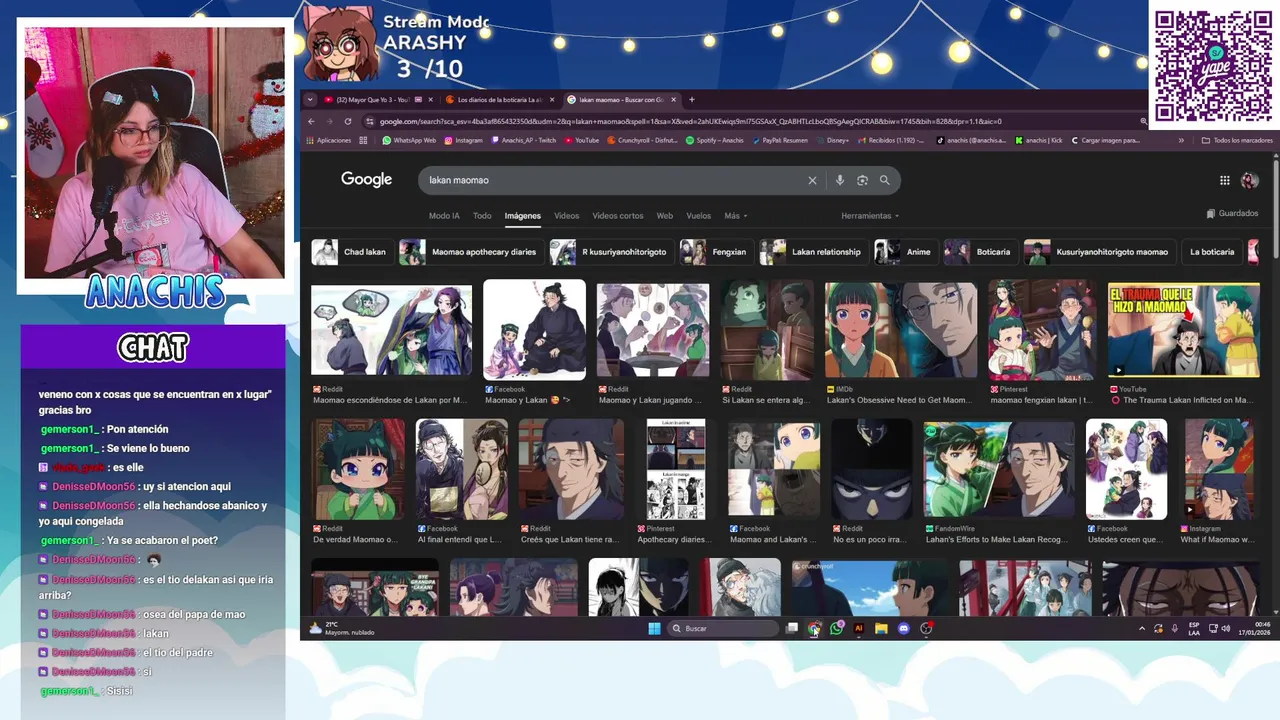Viewport: 1280px width, 720px height.
Task: Open File Explorer from the taskbar
Action: click(881, 628)
